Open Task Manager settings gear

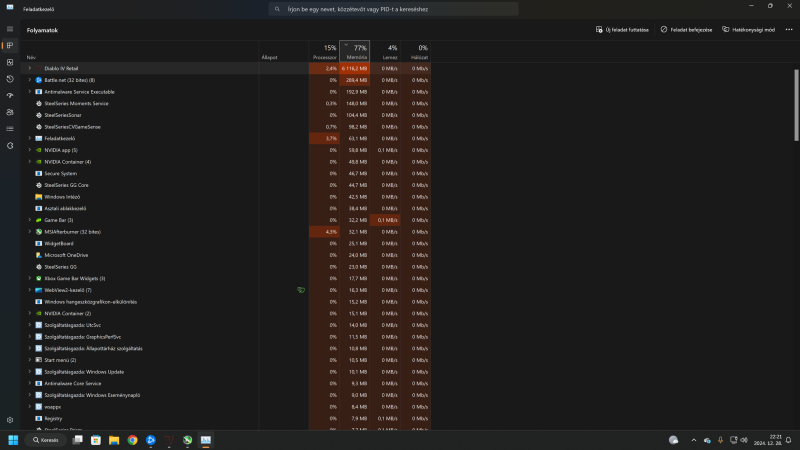click(10, 420)
